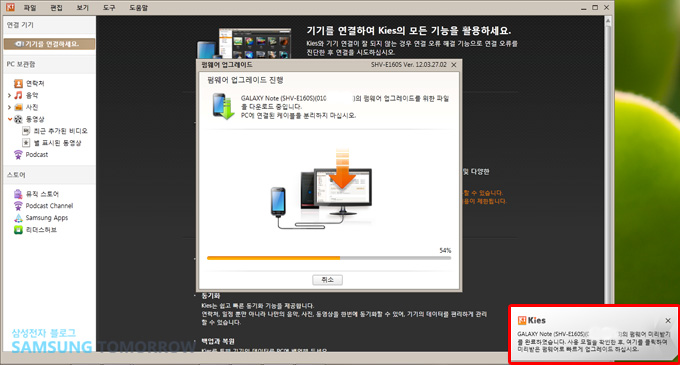
Task: Click the Podcast Channel icon
Action: coord(18,206)
